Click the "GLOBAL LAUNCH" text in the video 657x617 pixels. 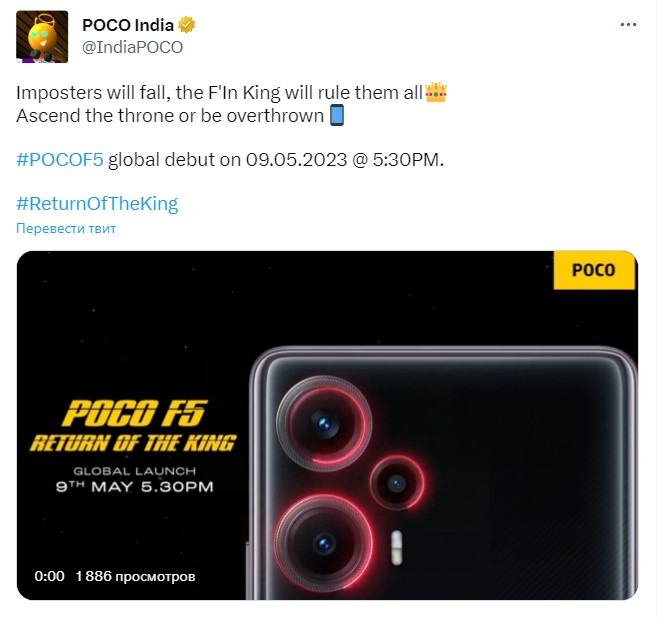135,470
